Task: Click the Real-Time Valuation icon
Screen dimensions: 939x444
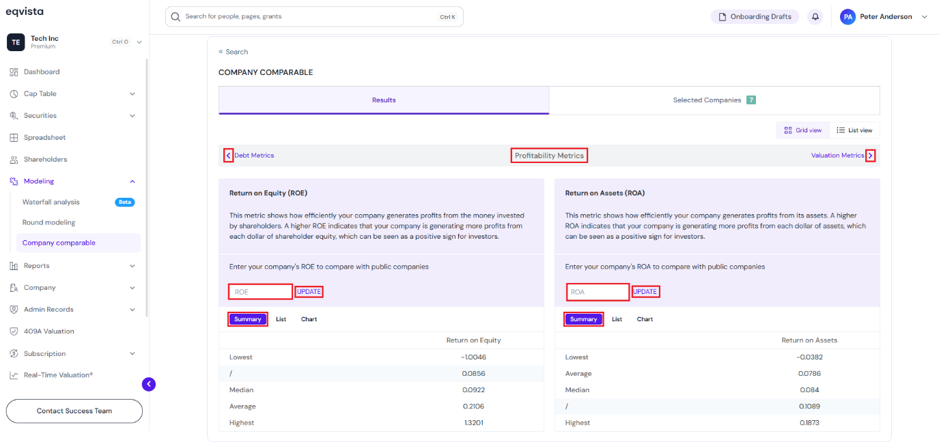Action: (14, 375)
